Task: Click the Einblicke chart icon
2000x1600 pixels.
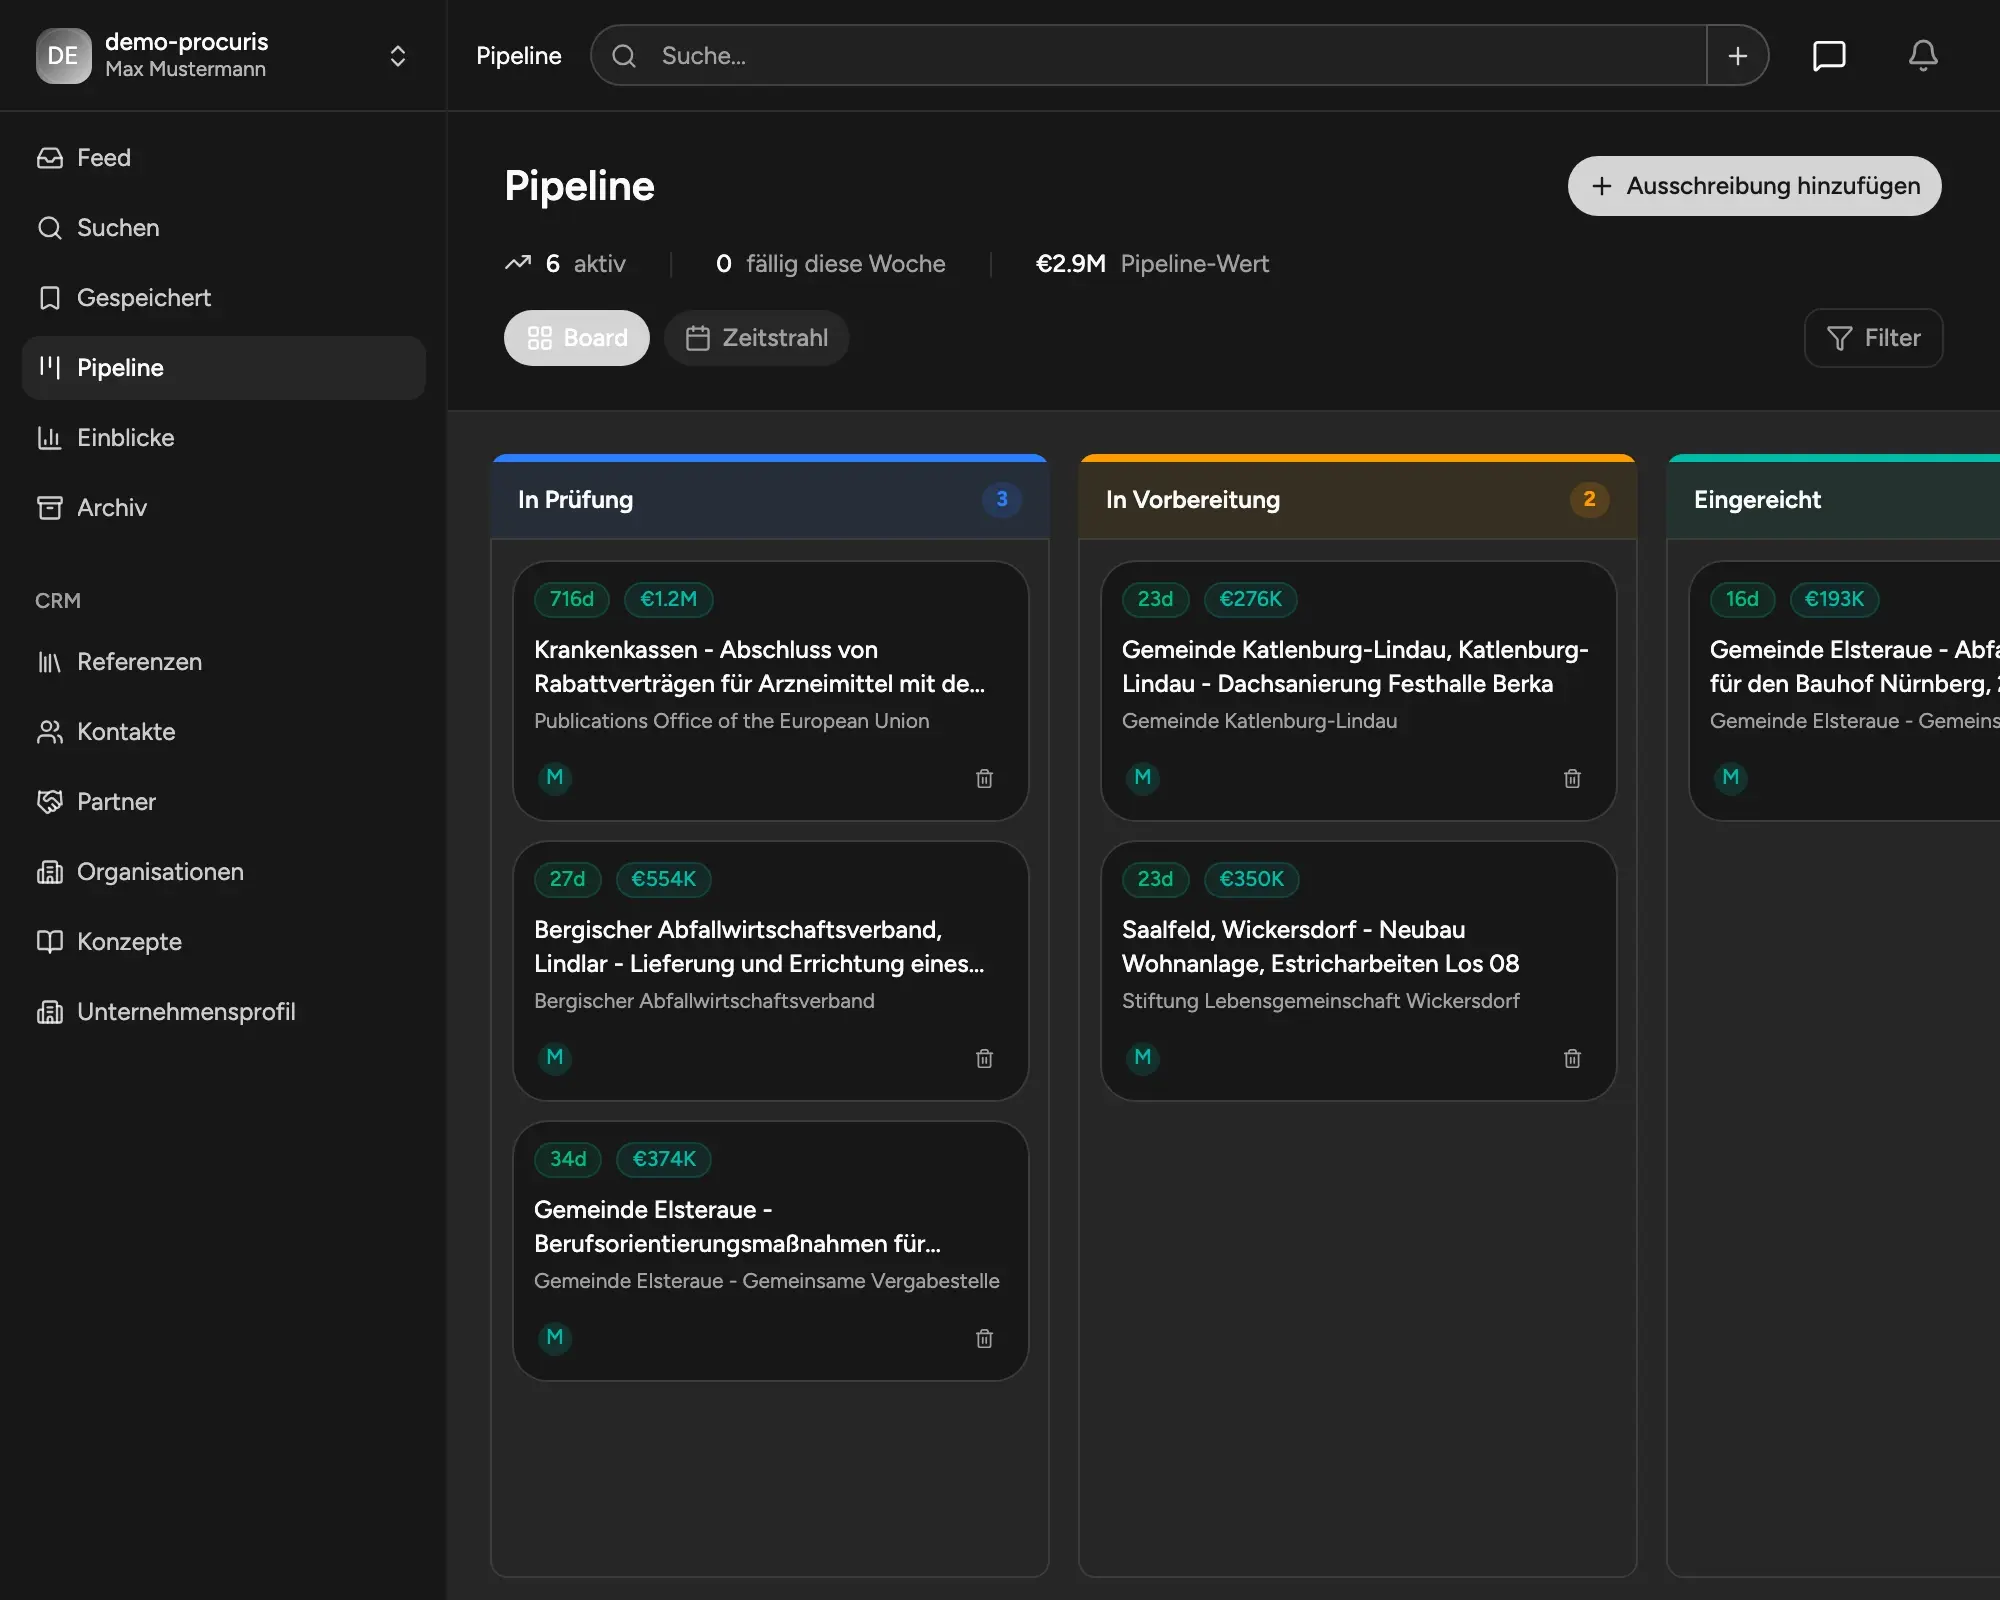Action: [49, 438]
